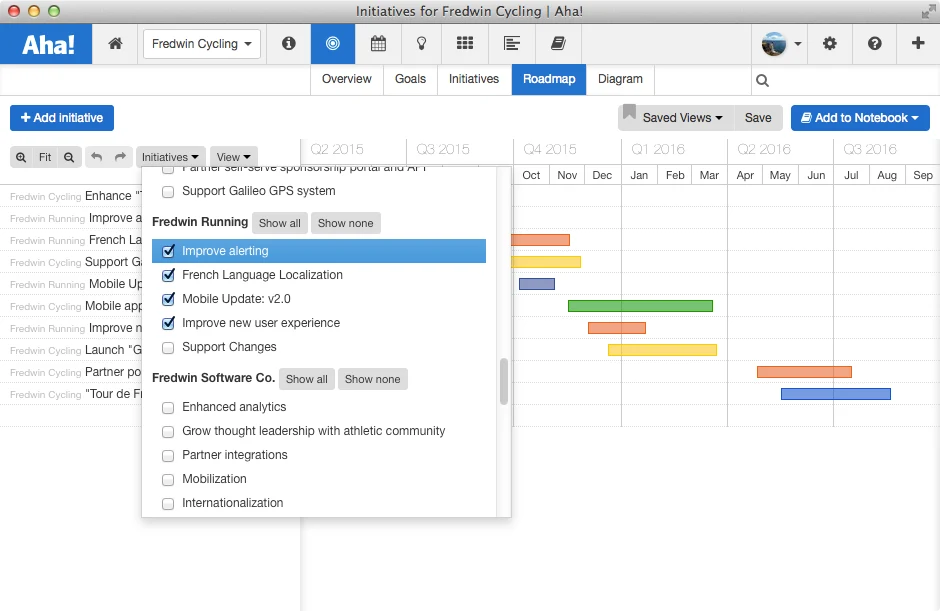Open the View dropdown
Image resolution: width=940 pixels, height=611 pixels.
click(x=233, y=157)
